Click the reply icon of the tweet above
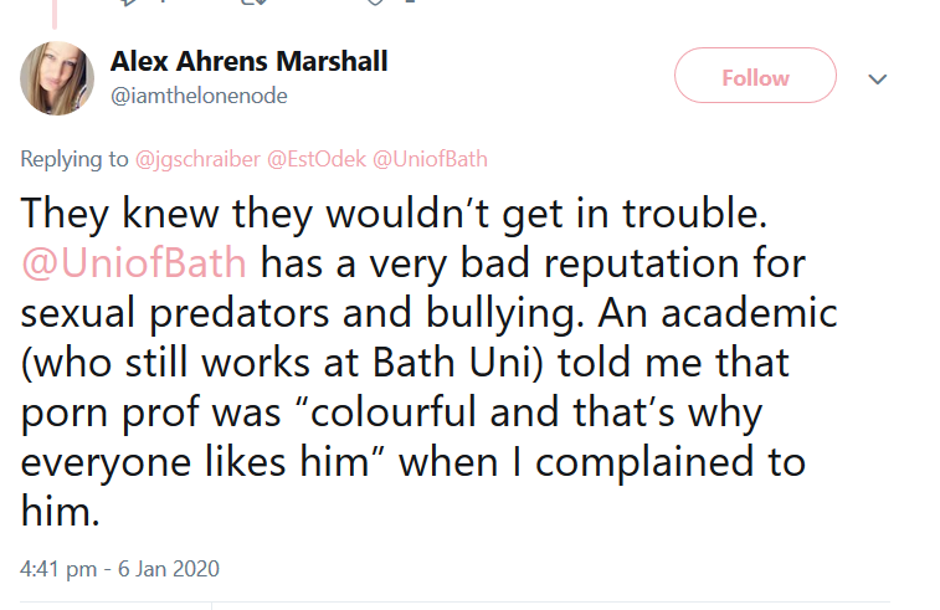This screenshot has height=610, width=940. click(x=125, y=2)
